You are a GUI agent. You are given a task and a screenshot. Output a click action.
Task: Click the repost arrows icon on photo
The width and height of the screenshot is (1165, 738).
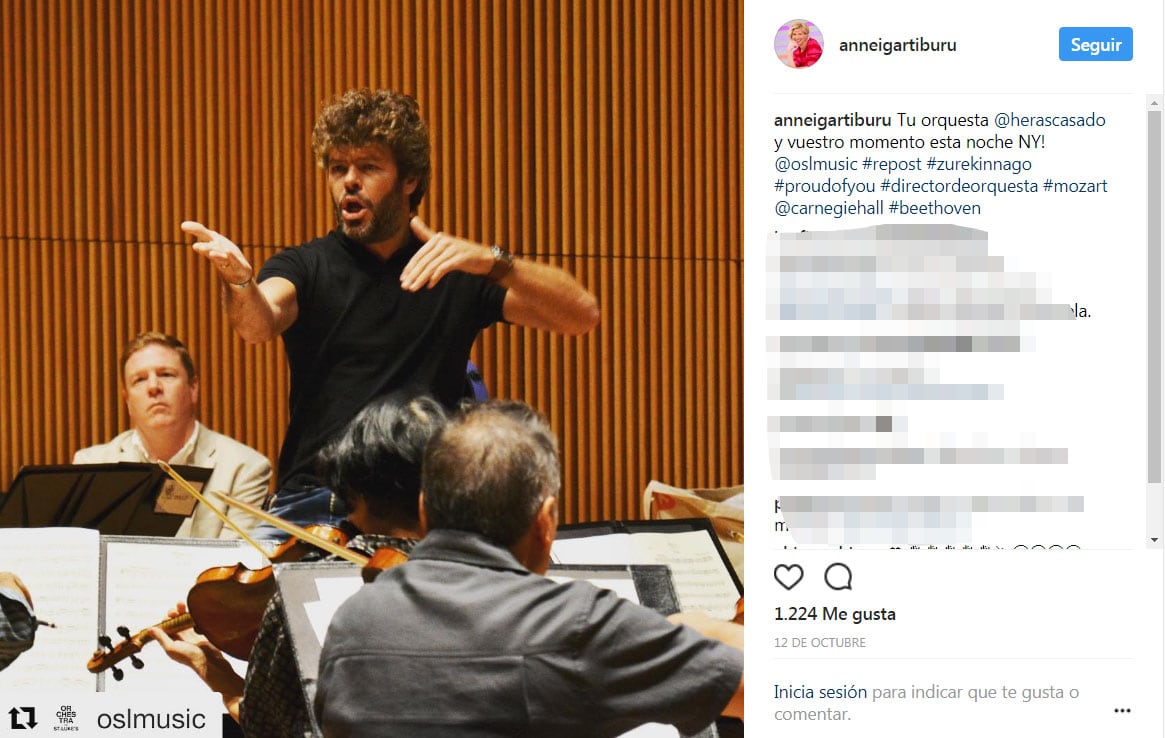pyautogui.click(x=22, y=718)
